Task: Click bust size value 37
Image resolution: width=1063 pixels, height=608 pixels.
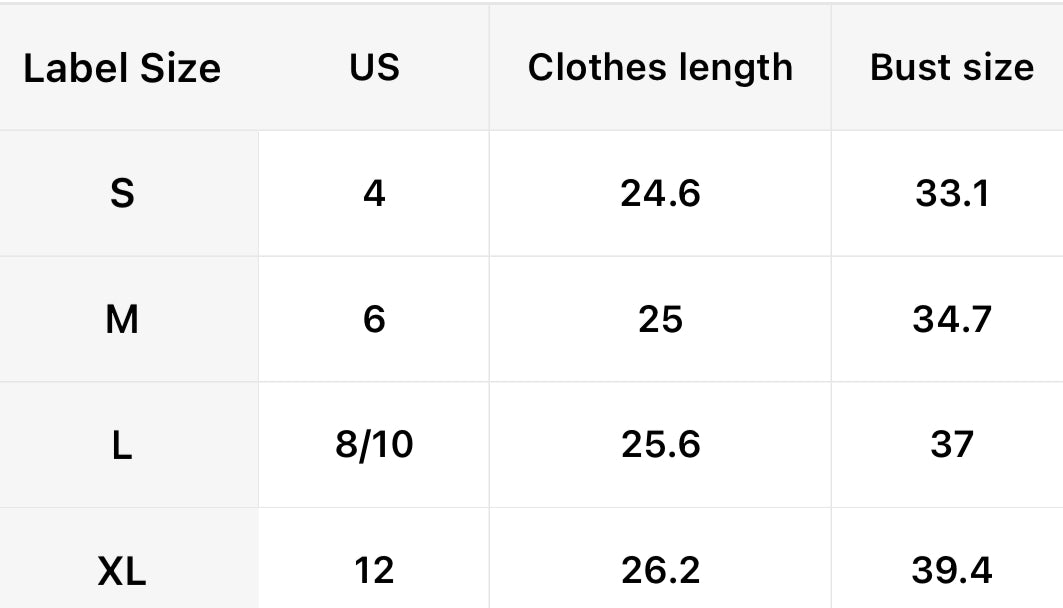Action: 952,445
